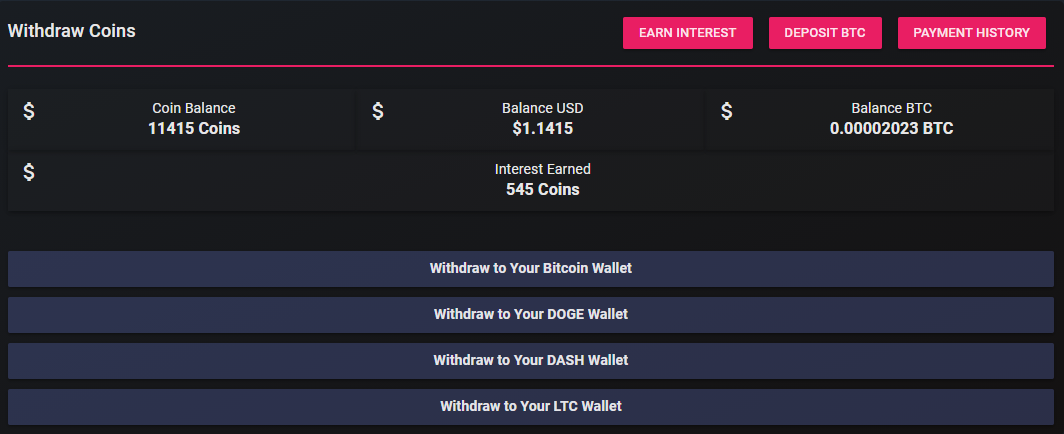View Payment History
This screenshot has height=434, width=1064.
point(971,33)
